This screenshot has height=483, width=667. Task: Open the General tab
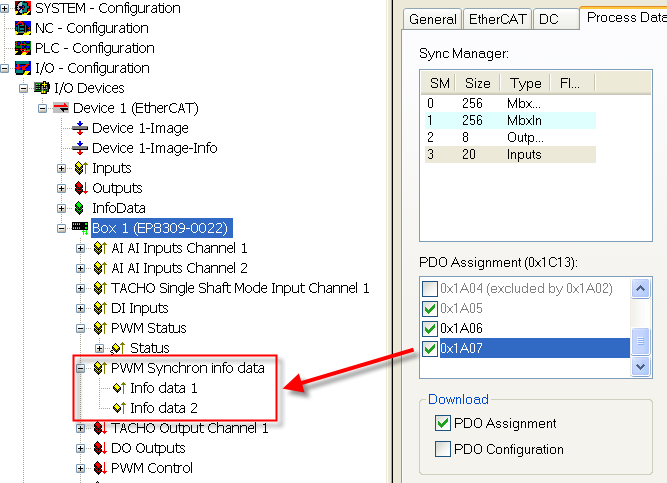(x=432, y=19)
